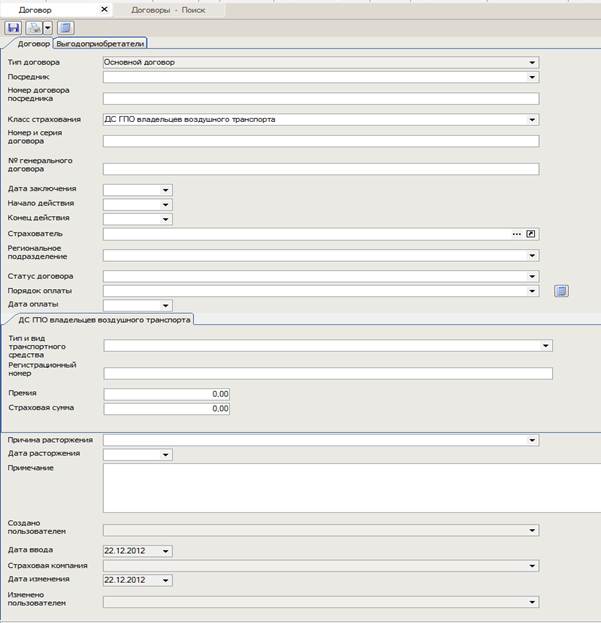601x623 pixels.
Task: Click the Регистрационный номер input field
Action: (328, 374)
